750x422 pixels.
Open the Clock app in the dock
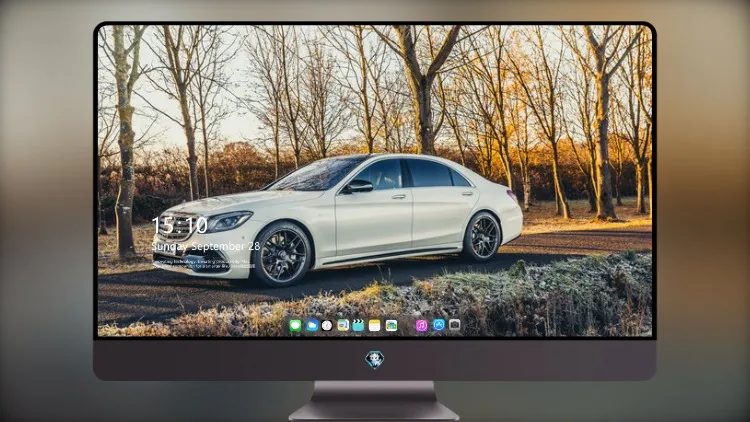pyautogui.click(x=327, y=325)
